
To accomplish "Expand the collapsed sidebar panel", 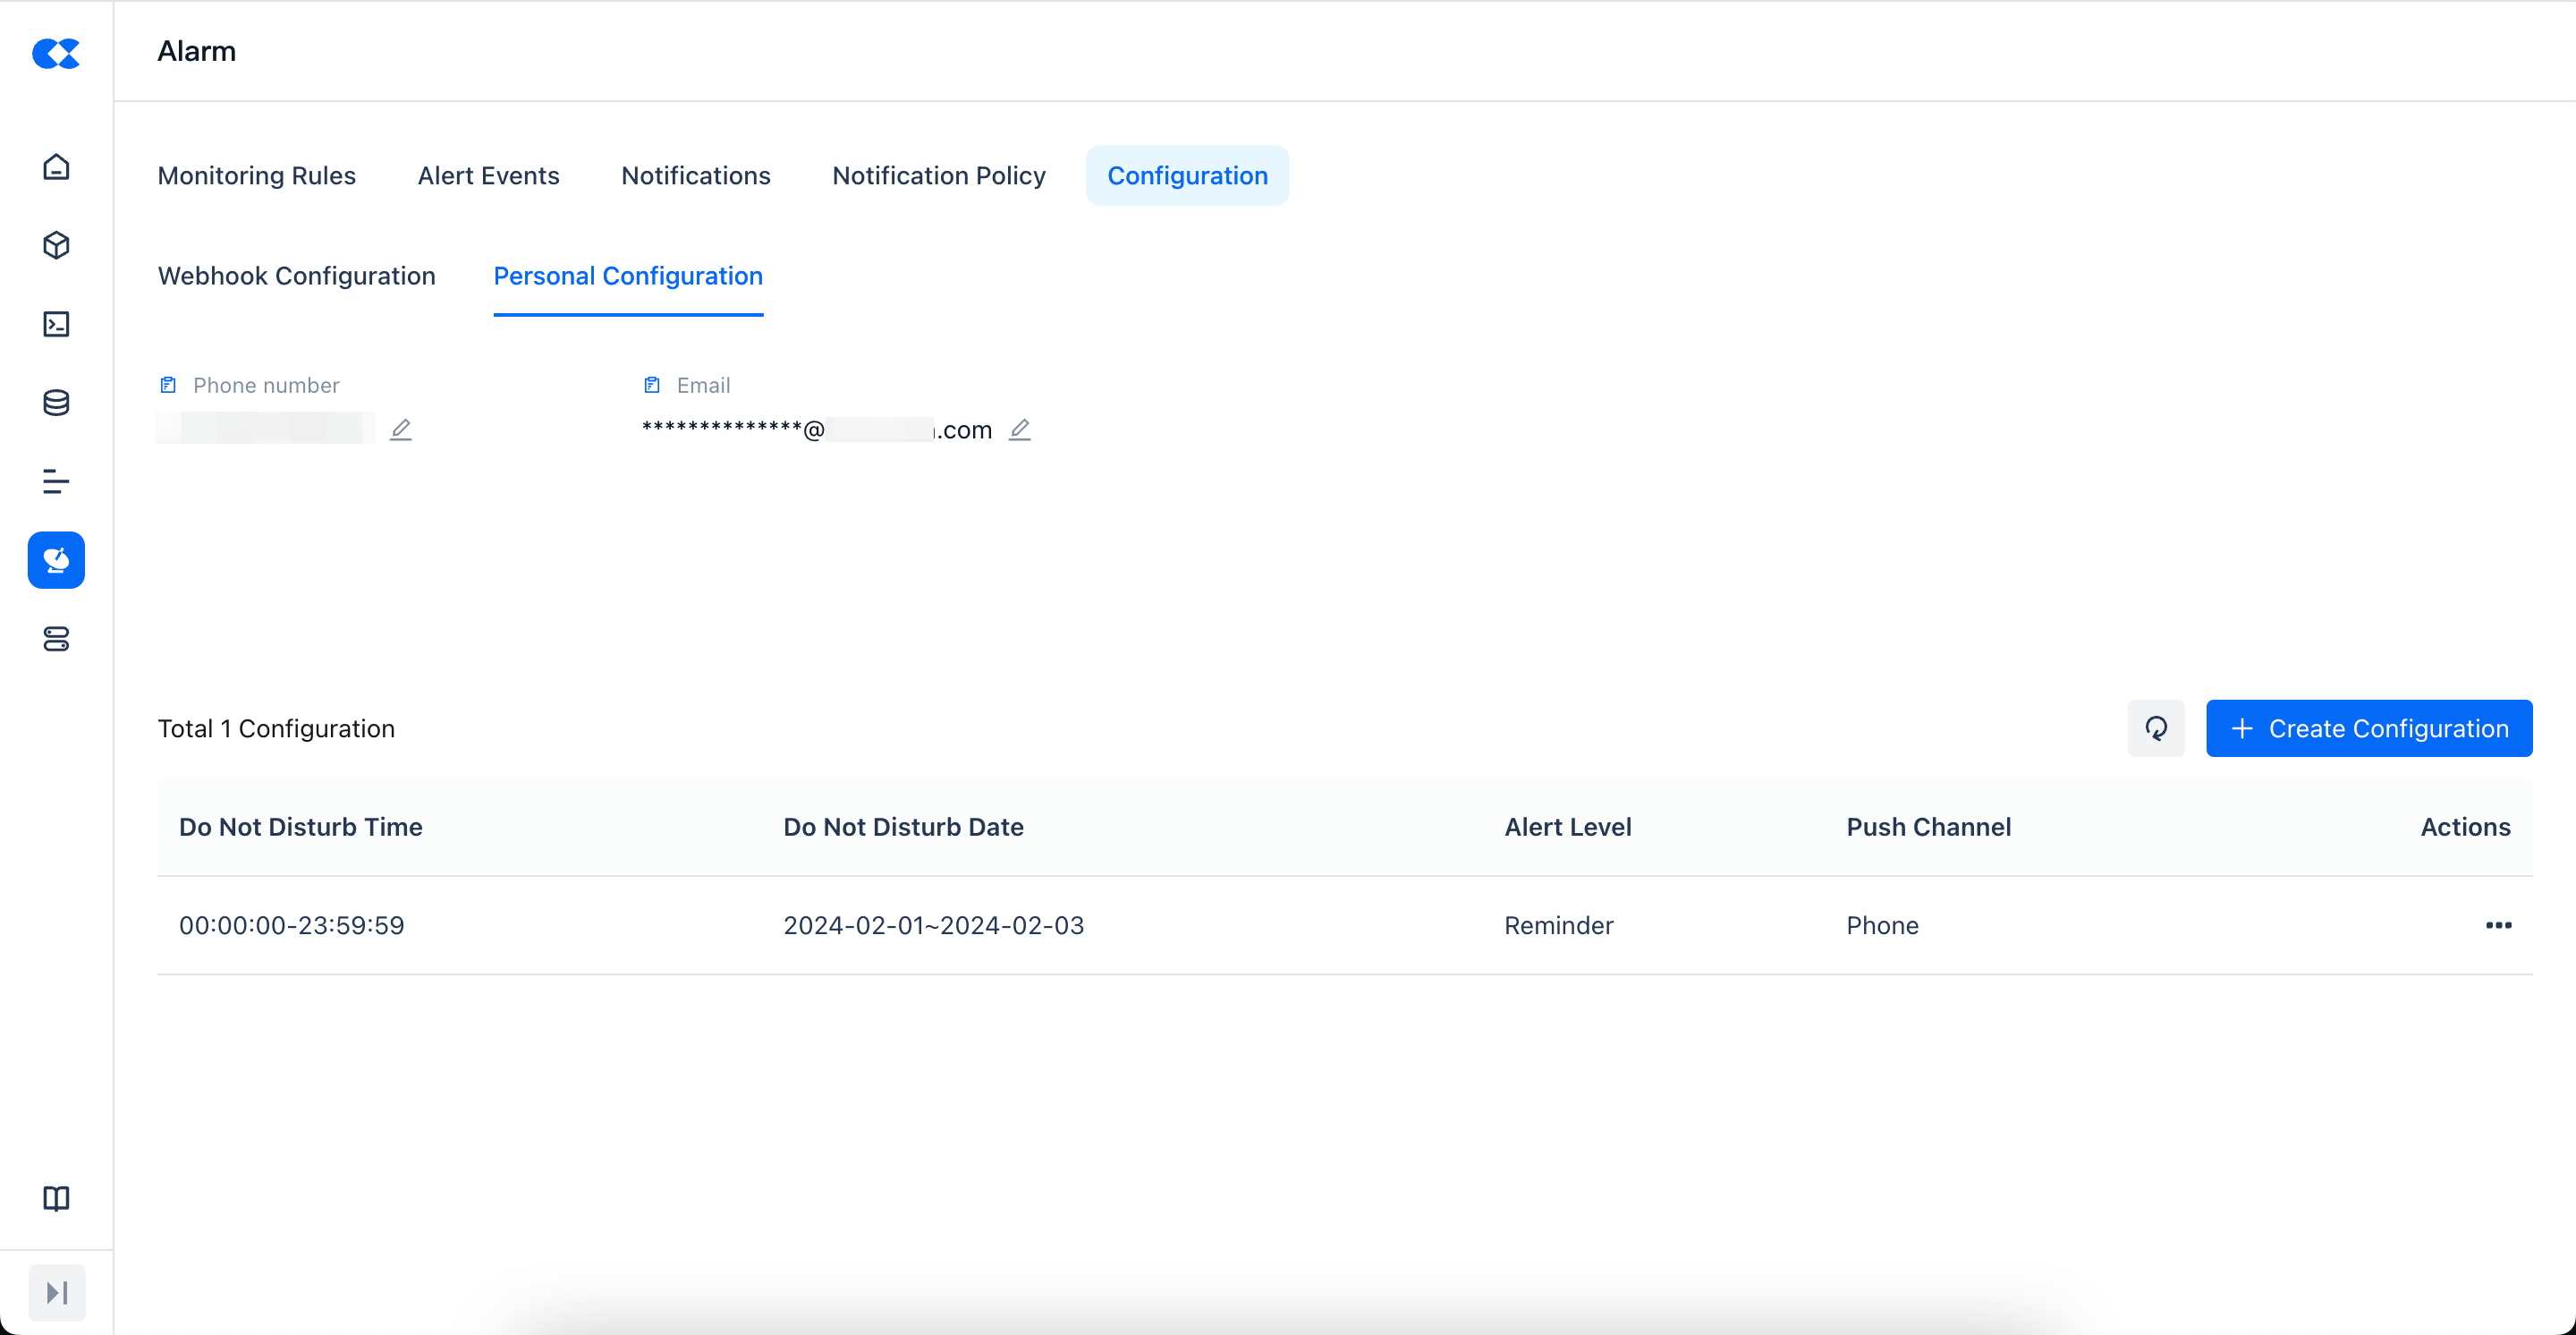I will point(57,1292).
